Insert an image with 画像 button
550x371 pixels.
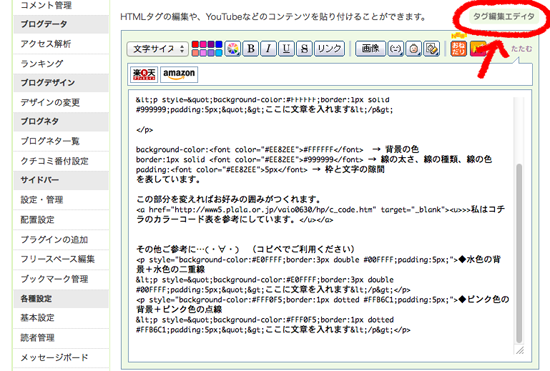(x=370, y=49)
